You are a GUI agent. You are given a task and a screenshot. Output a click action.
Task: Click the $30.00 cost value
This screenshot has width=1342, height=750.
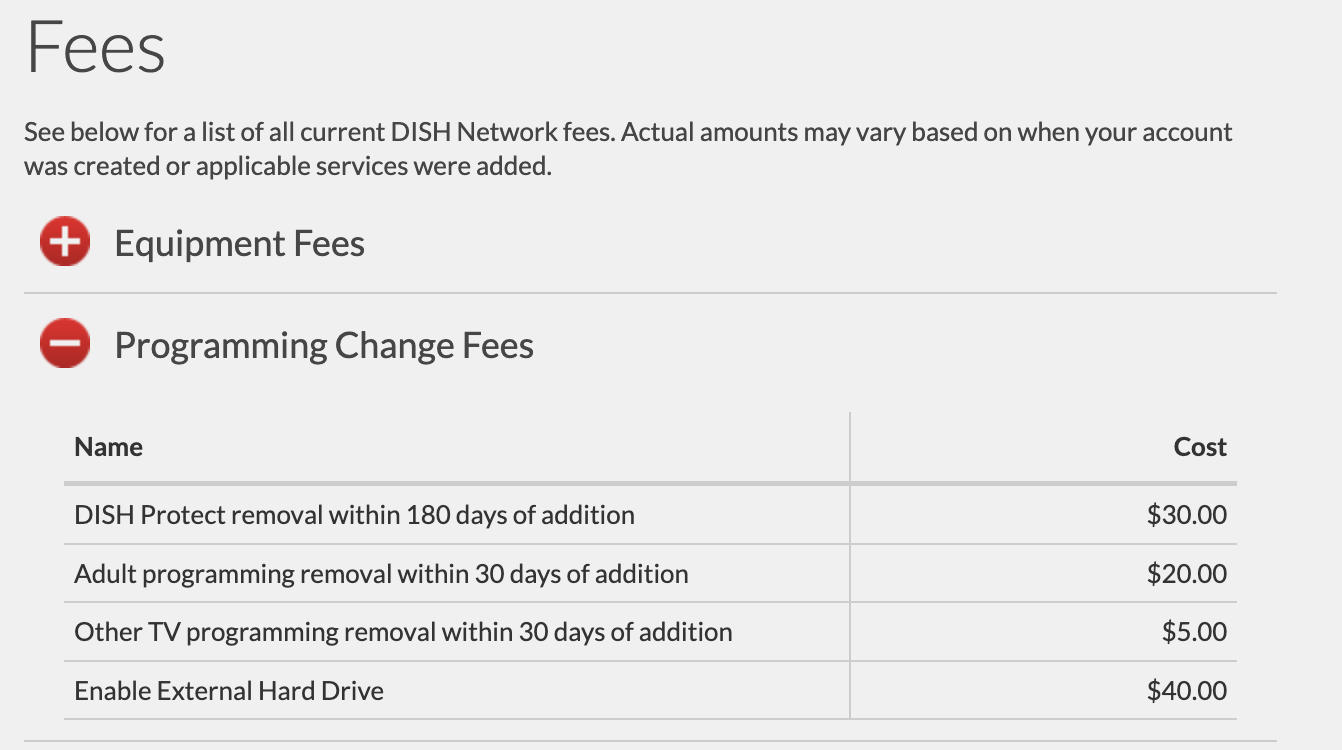1187,515
